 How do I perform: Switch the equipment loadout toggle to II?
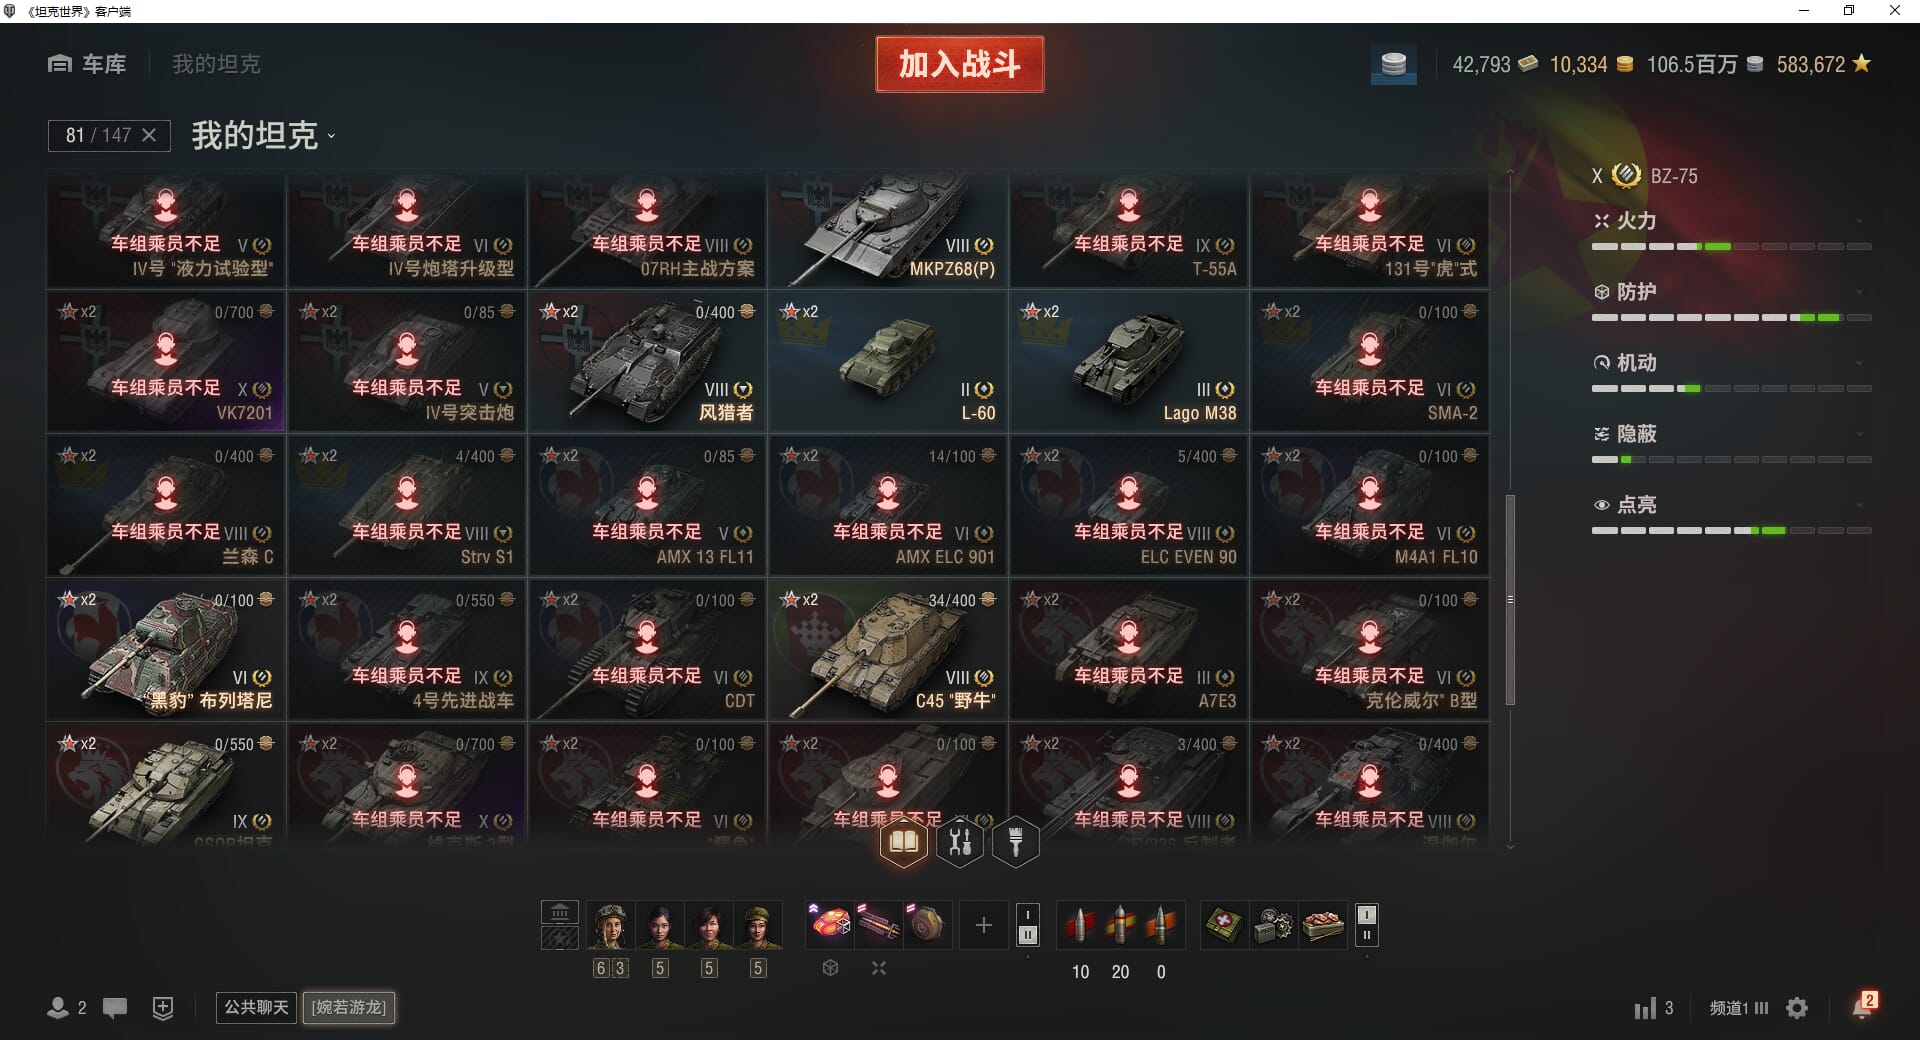coord(1027,935)
